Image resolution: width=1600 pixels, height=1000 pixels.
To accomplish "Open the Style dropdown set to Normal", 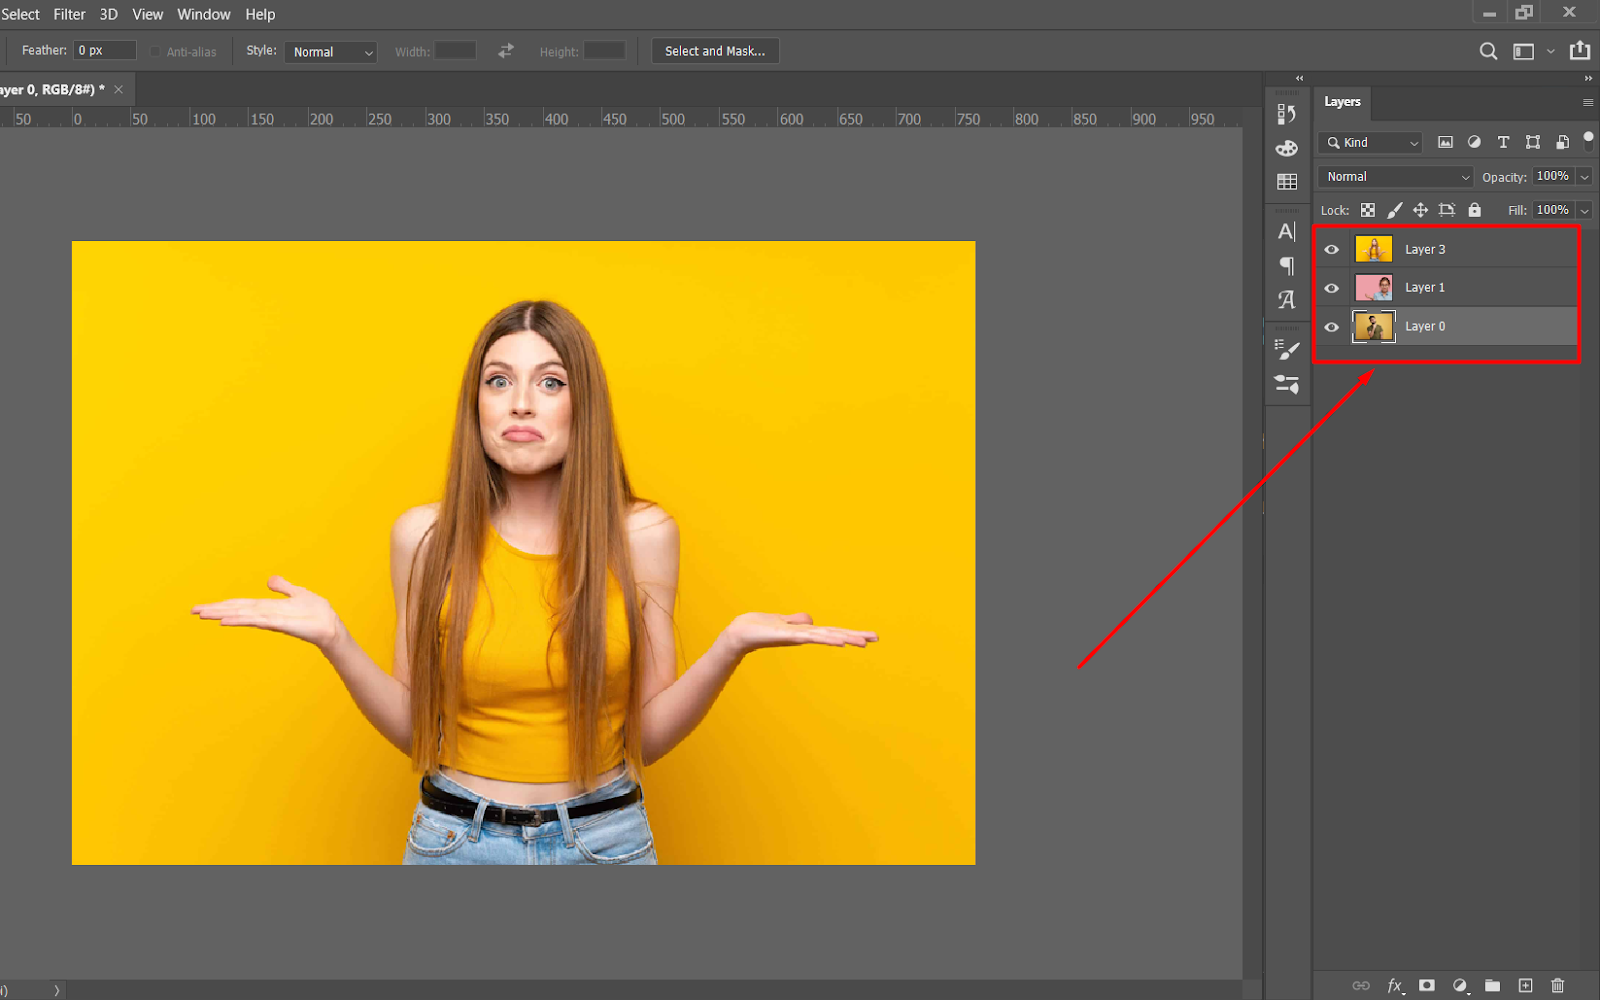I will (x=331, y=52).
